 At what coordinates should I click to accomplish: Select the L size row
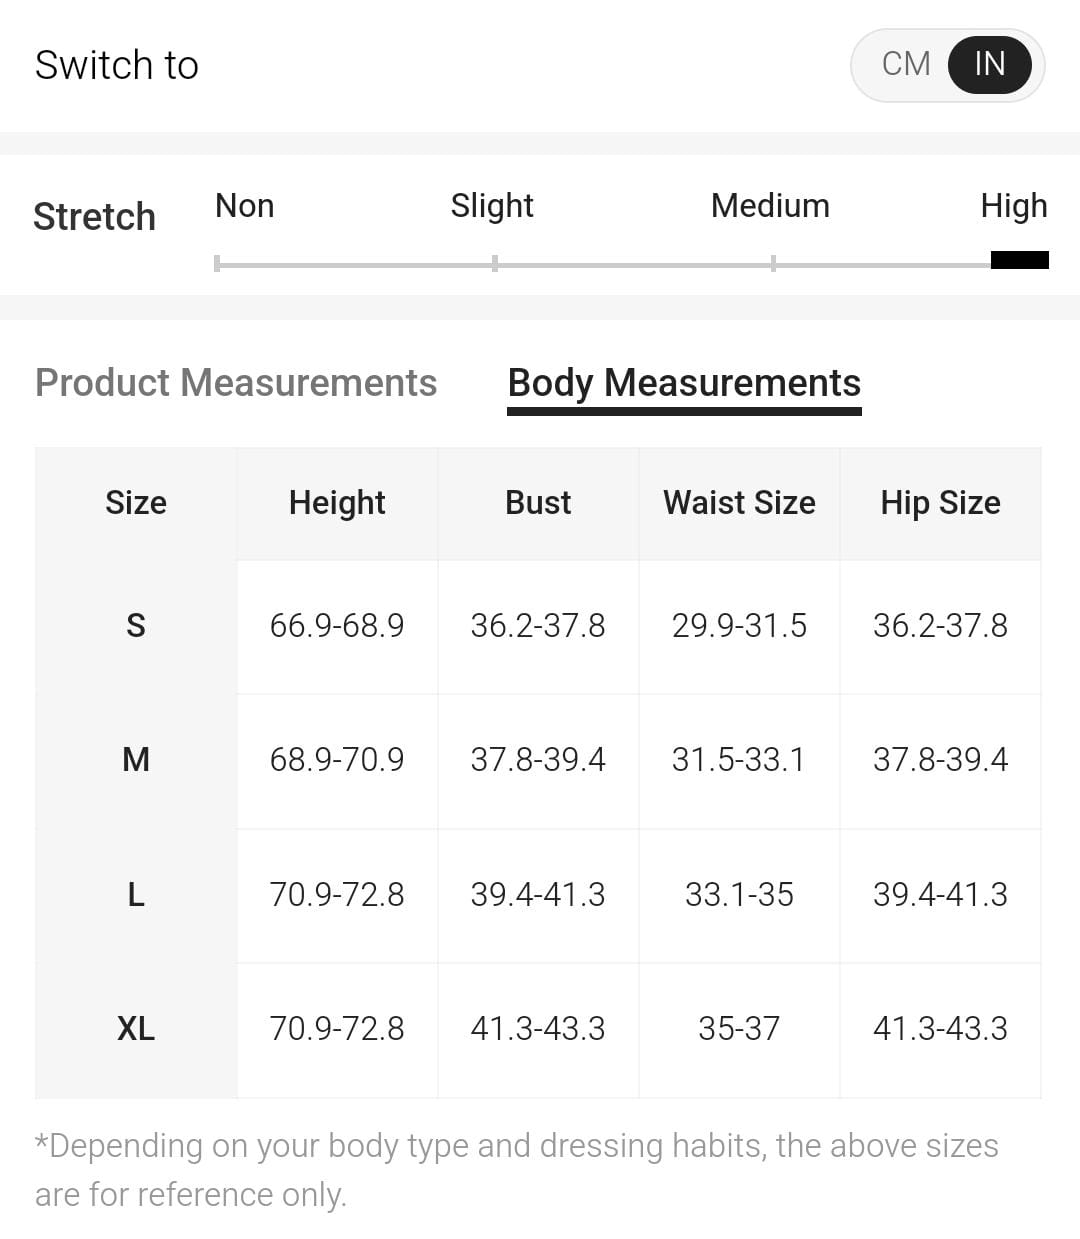pos(136,894)
